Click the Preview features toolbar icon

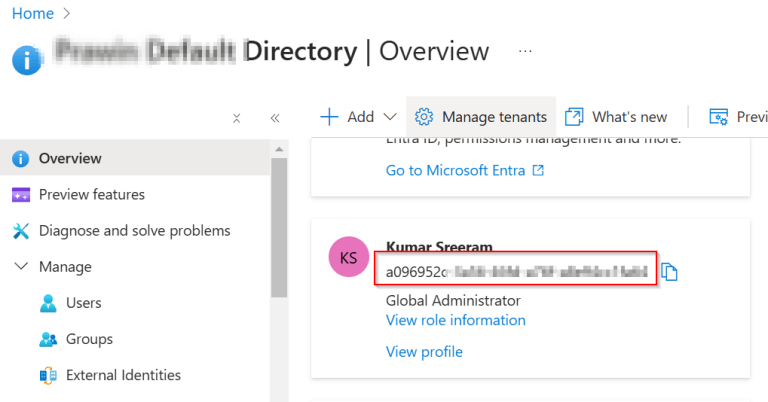pyautogui.click(x=718, y=117)
